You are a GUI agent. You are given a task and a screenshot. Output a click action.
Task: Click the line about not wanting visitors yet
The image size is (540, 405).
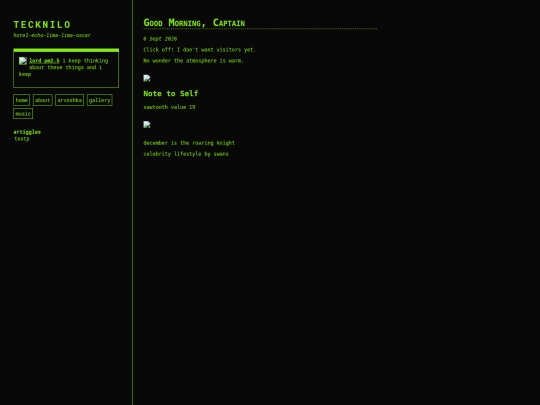pos(199,50)
